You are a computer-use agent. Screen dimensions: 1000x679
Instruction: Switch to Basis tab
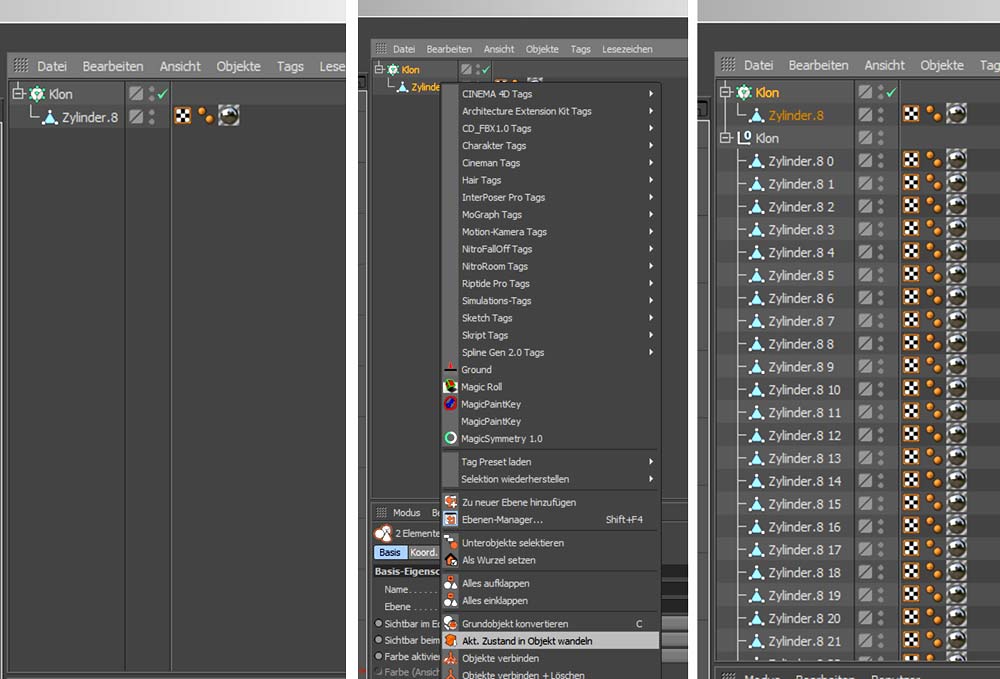click(x=390, y=552)
